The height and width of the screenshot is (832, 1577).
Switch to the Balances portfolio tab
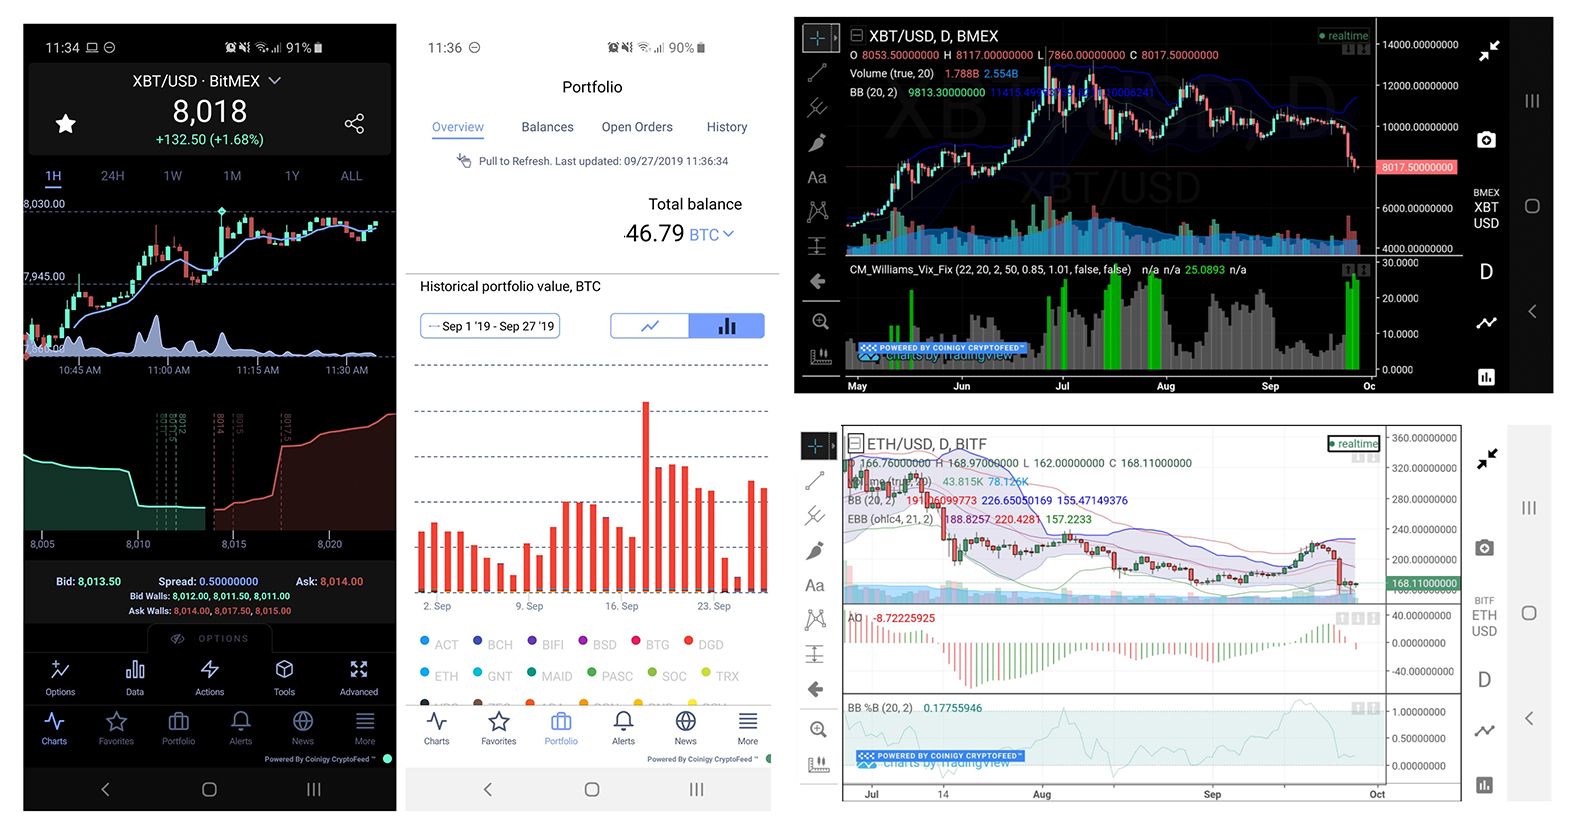point(547,127)
